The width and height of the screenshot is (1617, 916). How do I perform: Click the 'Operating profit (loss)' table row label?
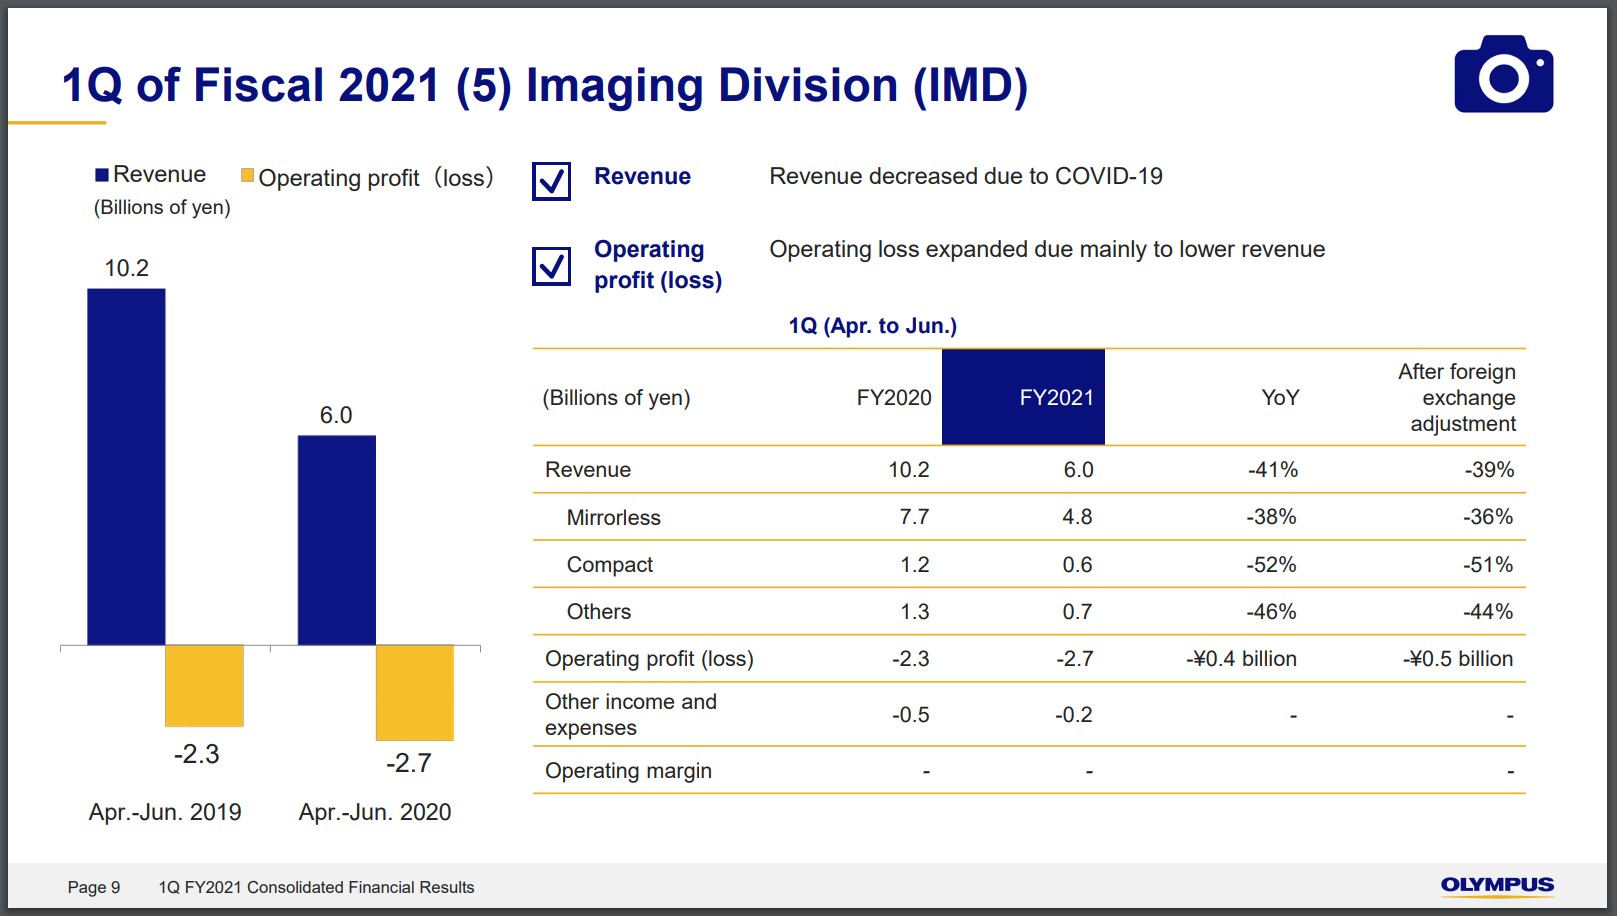point(649,659)
